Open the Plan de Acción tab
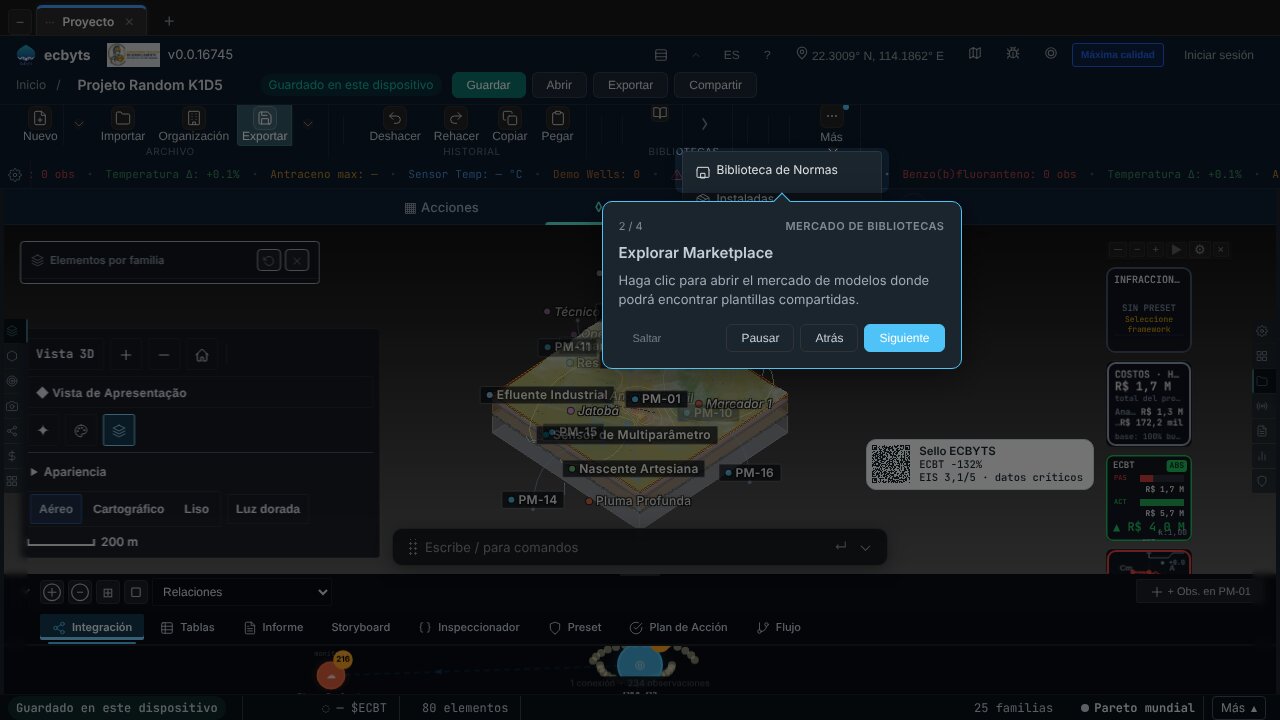This screenshot has height=720, width=1280. 678,628
